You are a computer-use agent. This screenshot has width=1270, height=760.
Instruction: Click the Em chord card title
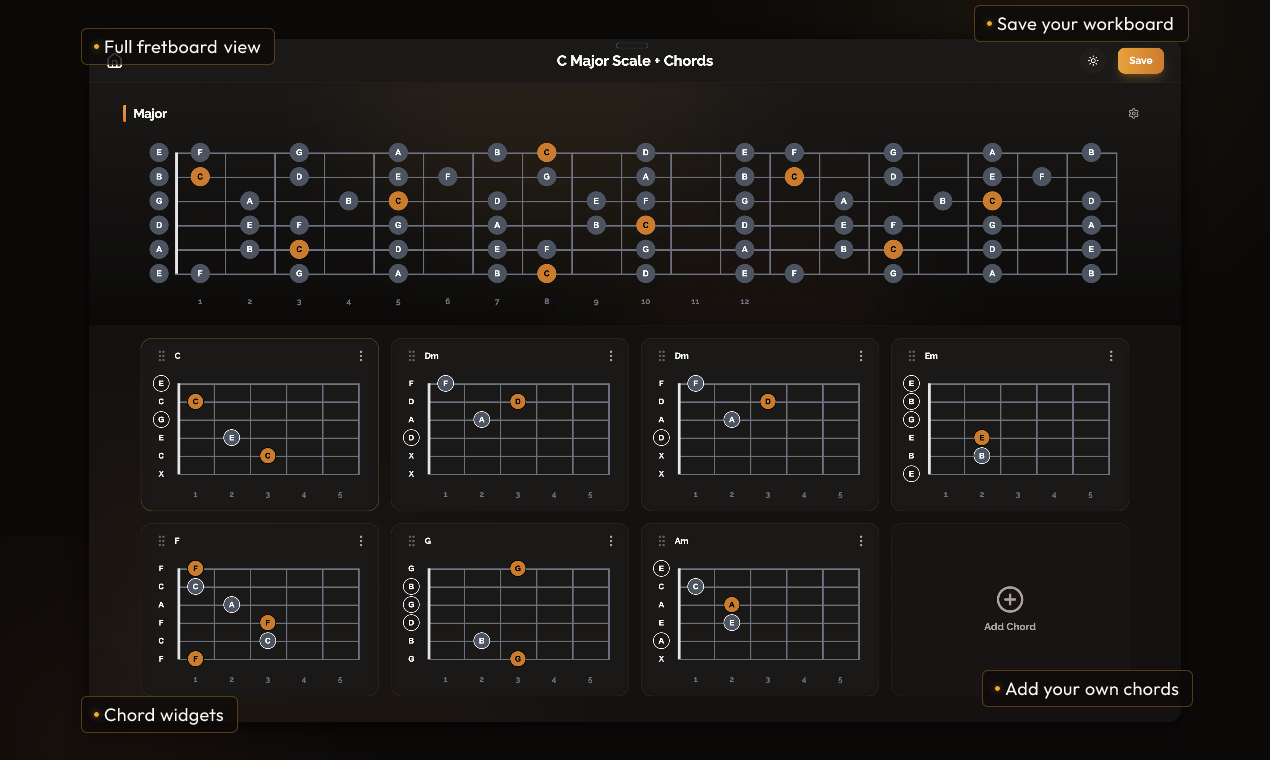click(931, 356)
